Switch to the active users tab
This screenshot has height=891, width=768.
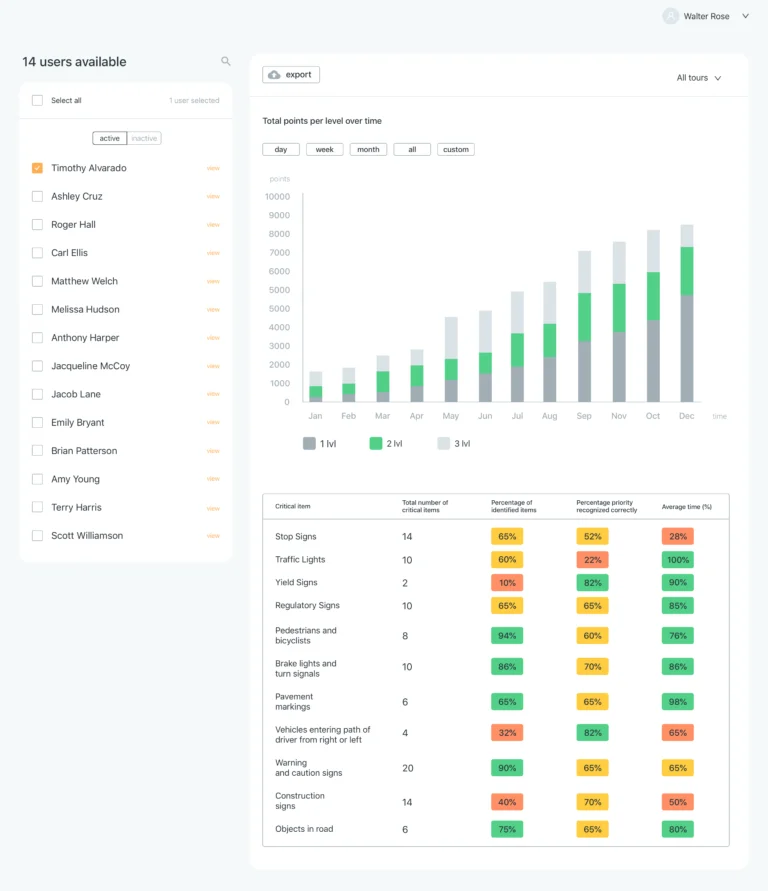coord(109,139)
